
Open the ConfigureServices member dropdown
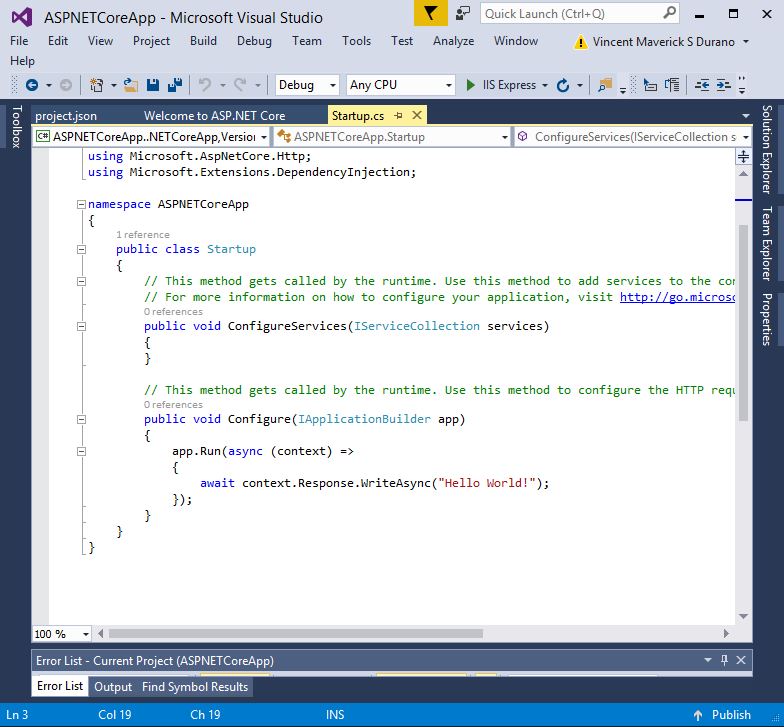633,136
